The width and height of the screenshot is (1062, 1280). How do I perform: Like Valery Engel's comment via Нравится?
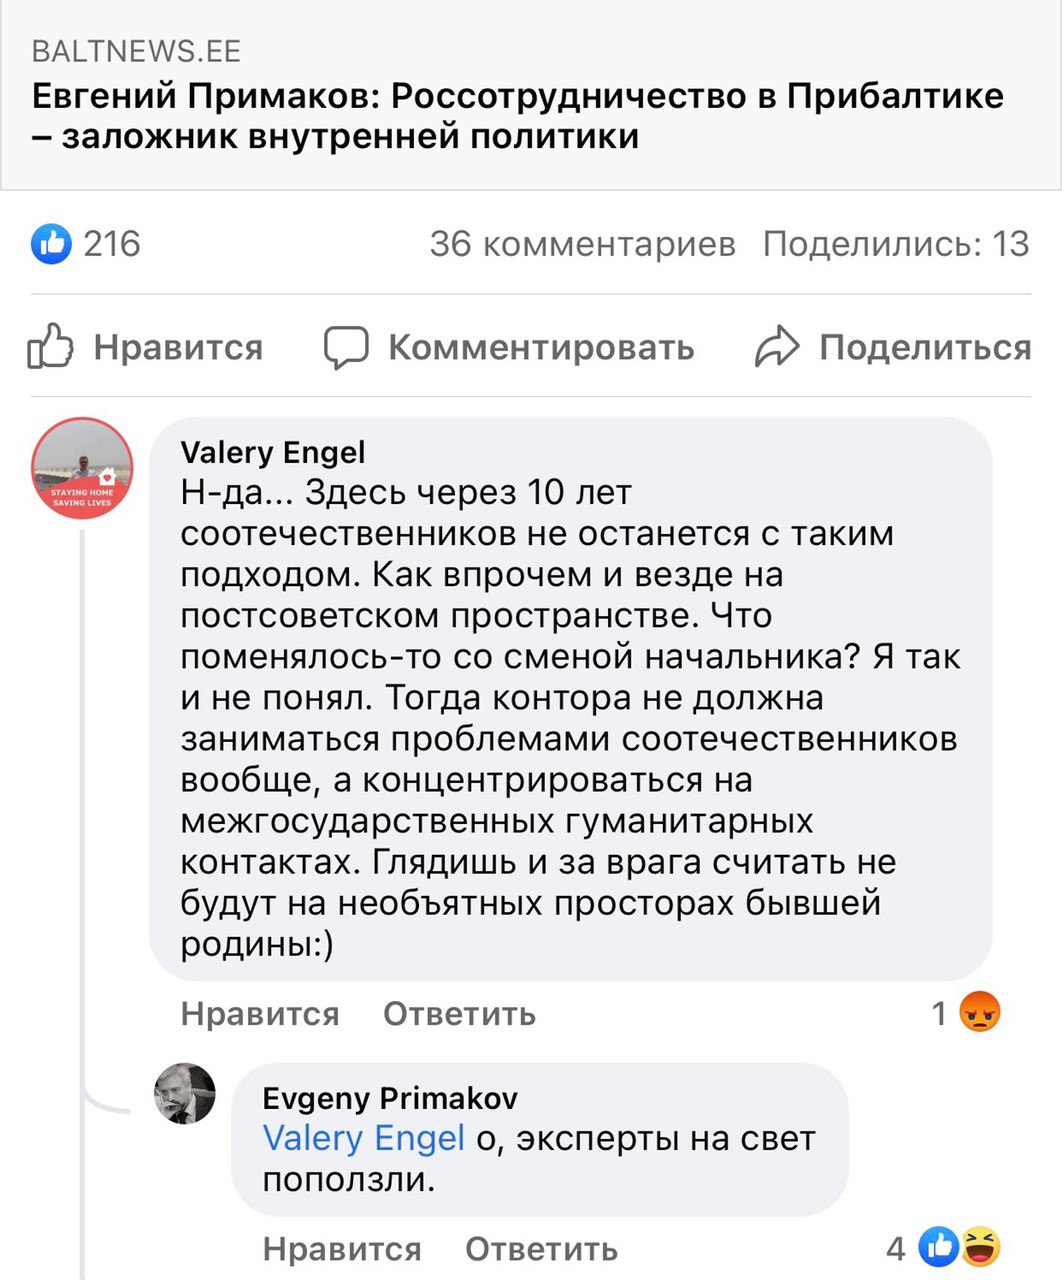point(260,1014)
